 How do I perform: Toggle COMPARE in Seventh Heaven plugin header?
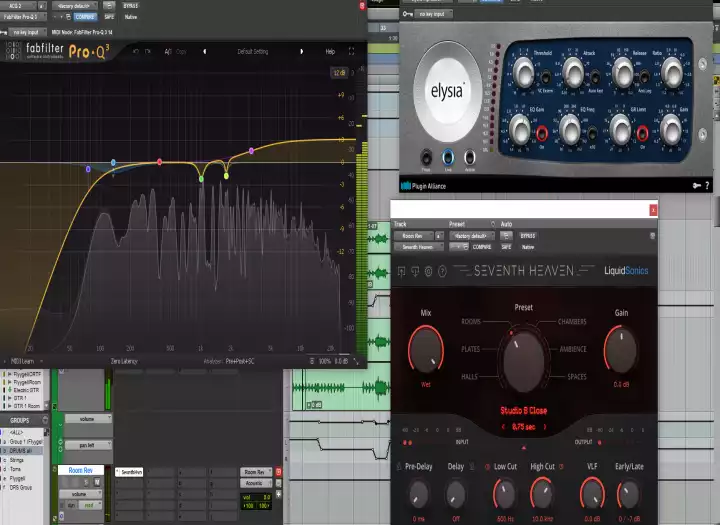[482, 247]
